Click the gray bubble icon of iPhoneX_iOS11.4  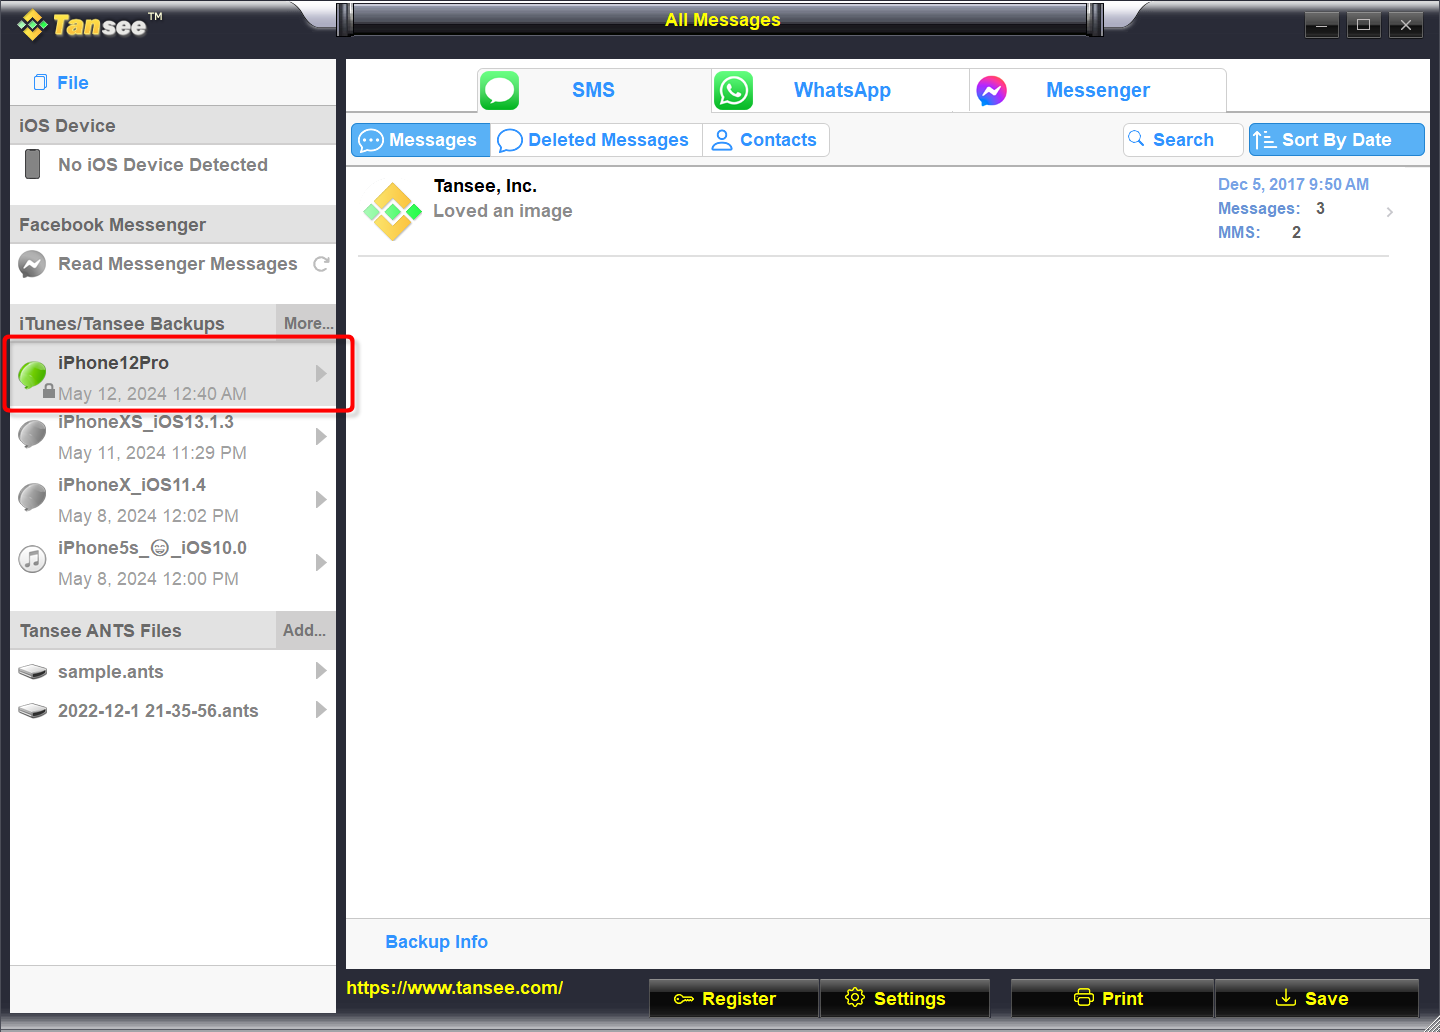[32, 497]
